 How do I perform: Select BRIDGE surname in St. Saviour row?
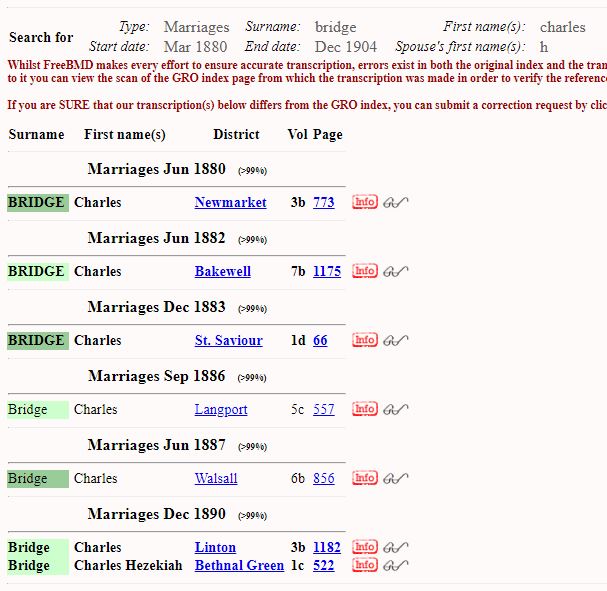(36, 340)
